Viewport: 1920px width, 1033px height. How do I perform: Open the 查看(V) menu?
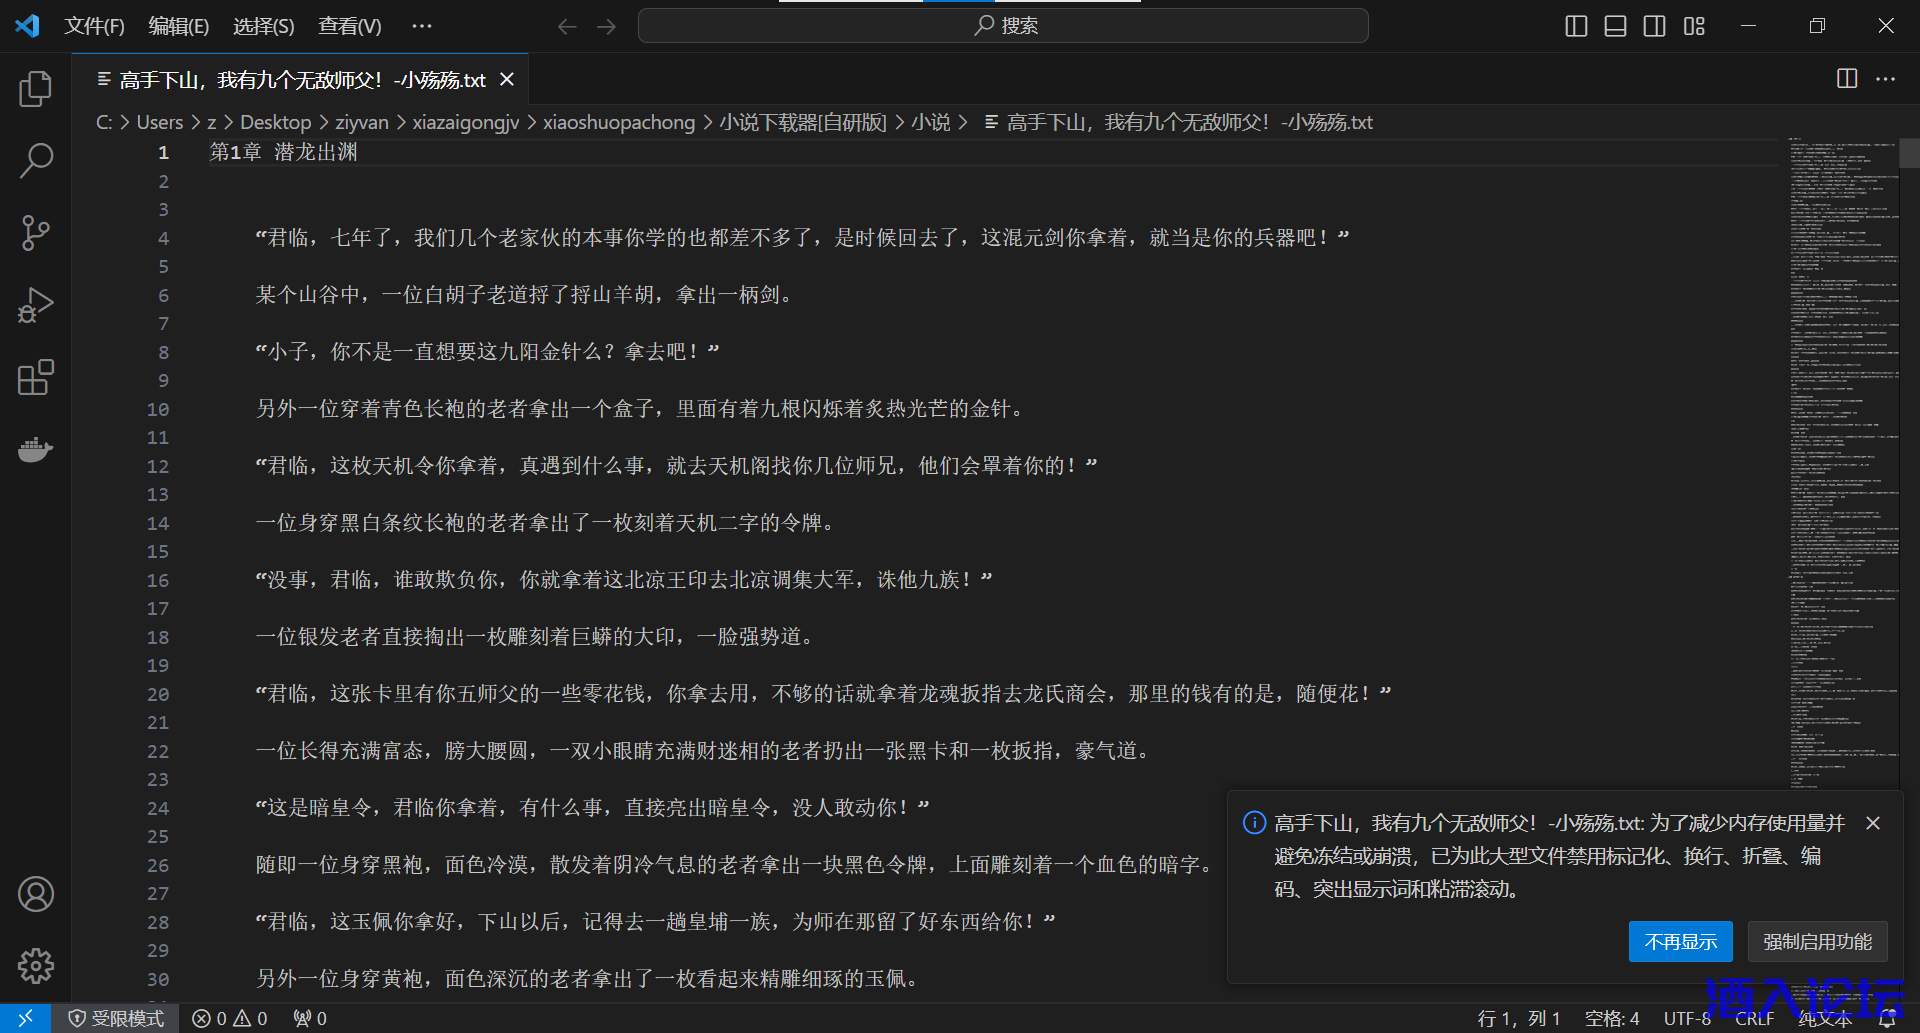[x=349, y=26]
